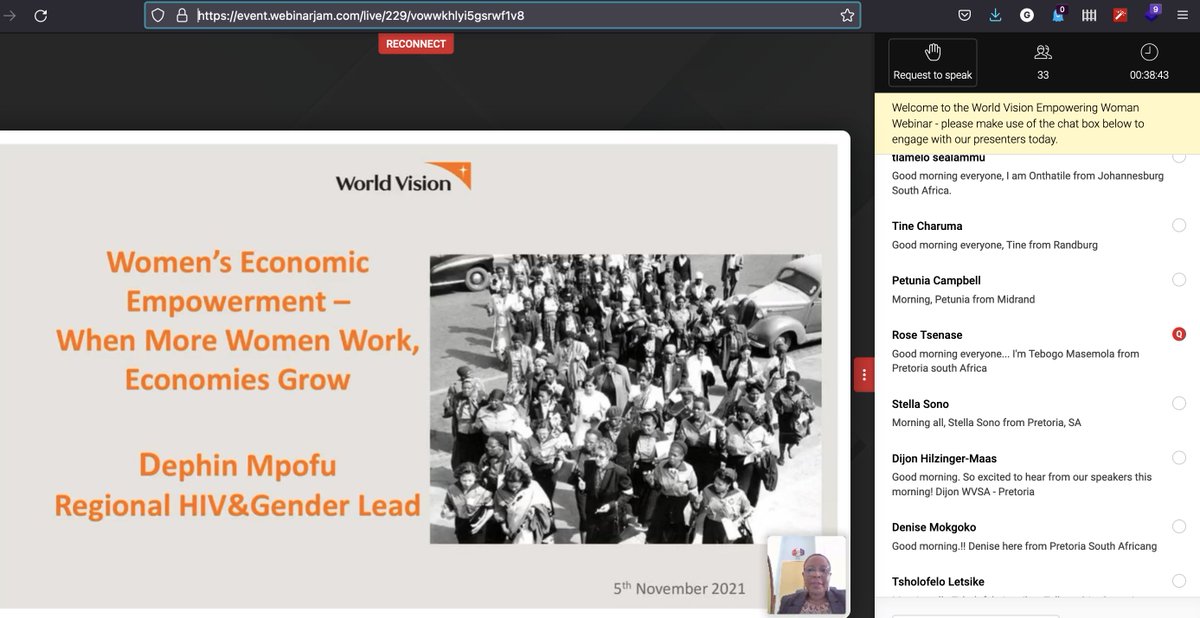Toggle the red Q marker on Rose Tsenase

1179,334
